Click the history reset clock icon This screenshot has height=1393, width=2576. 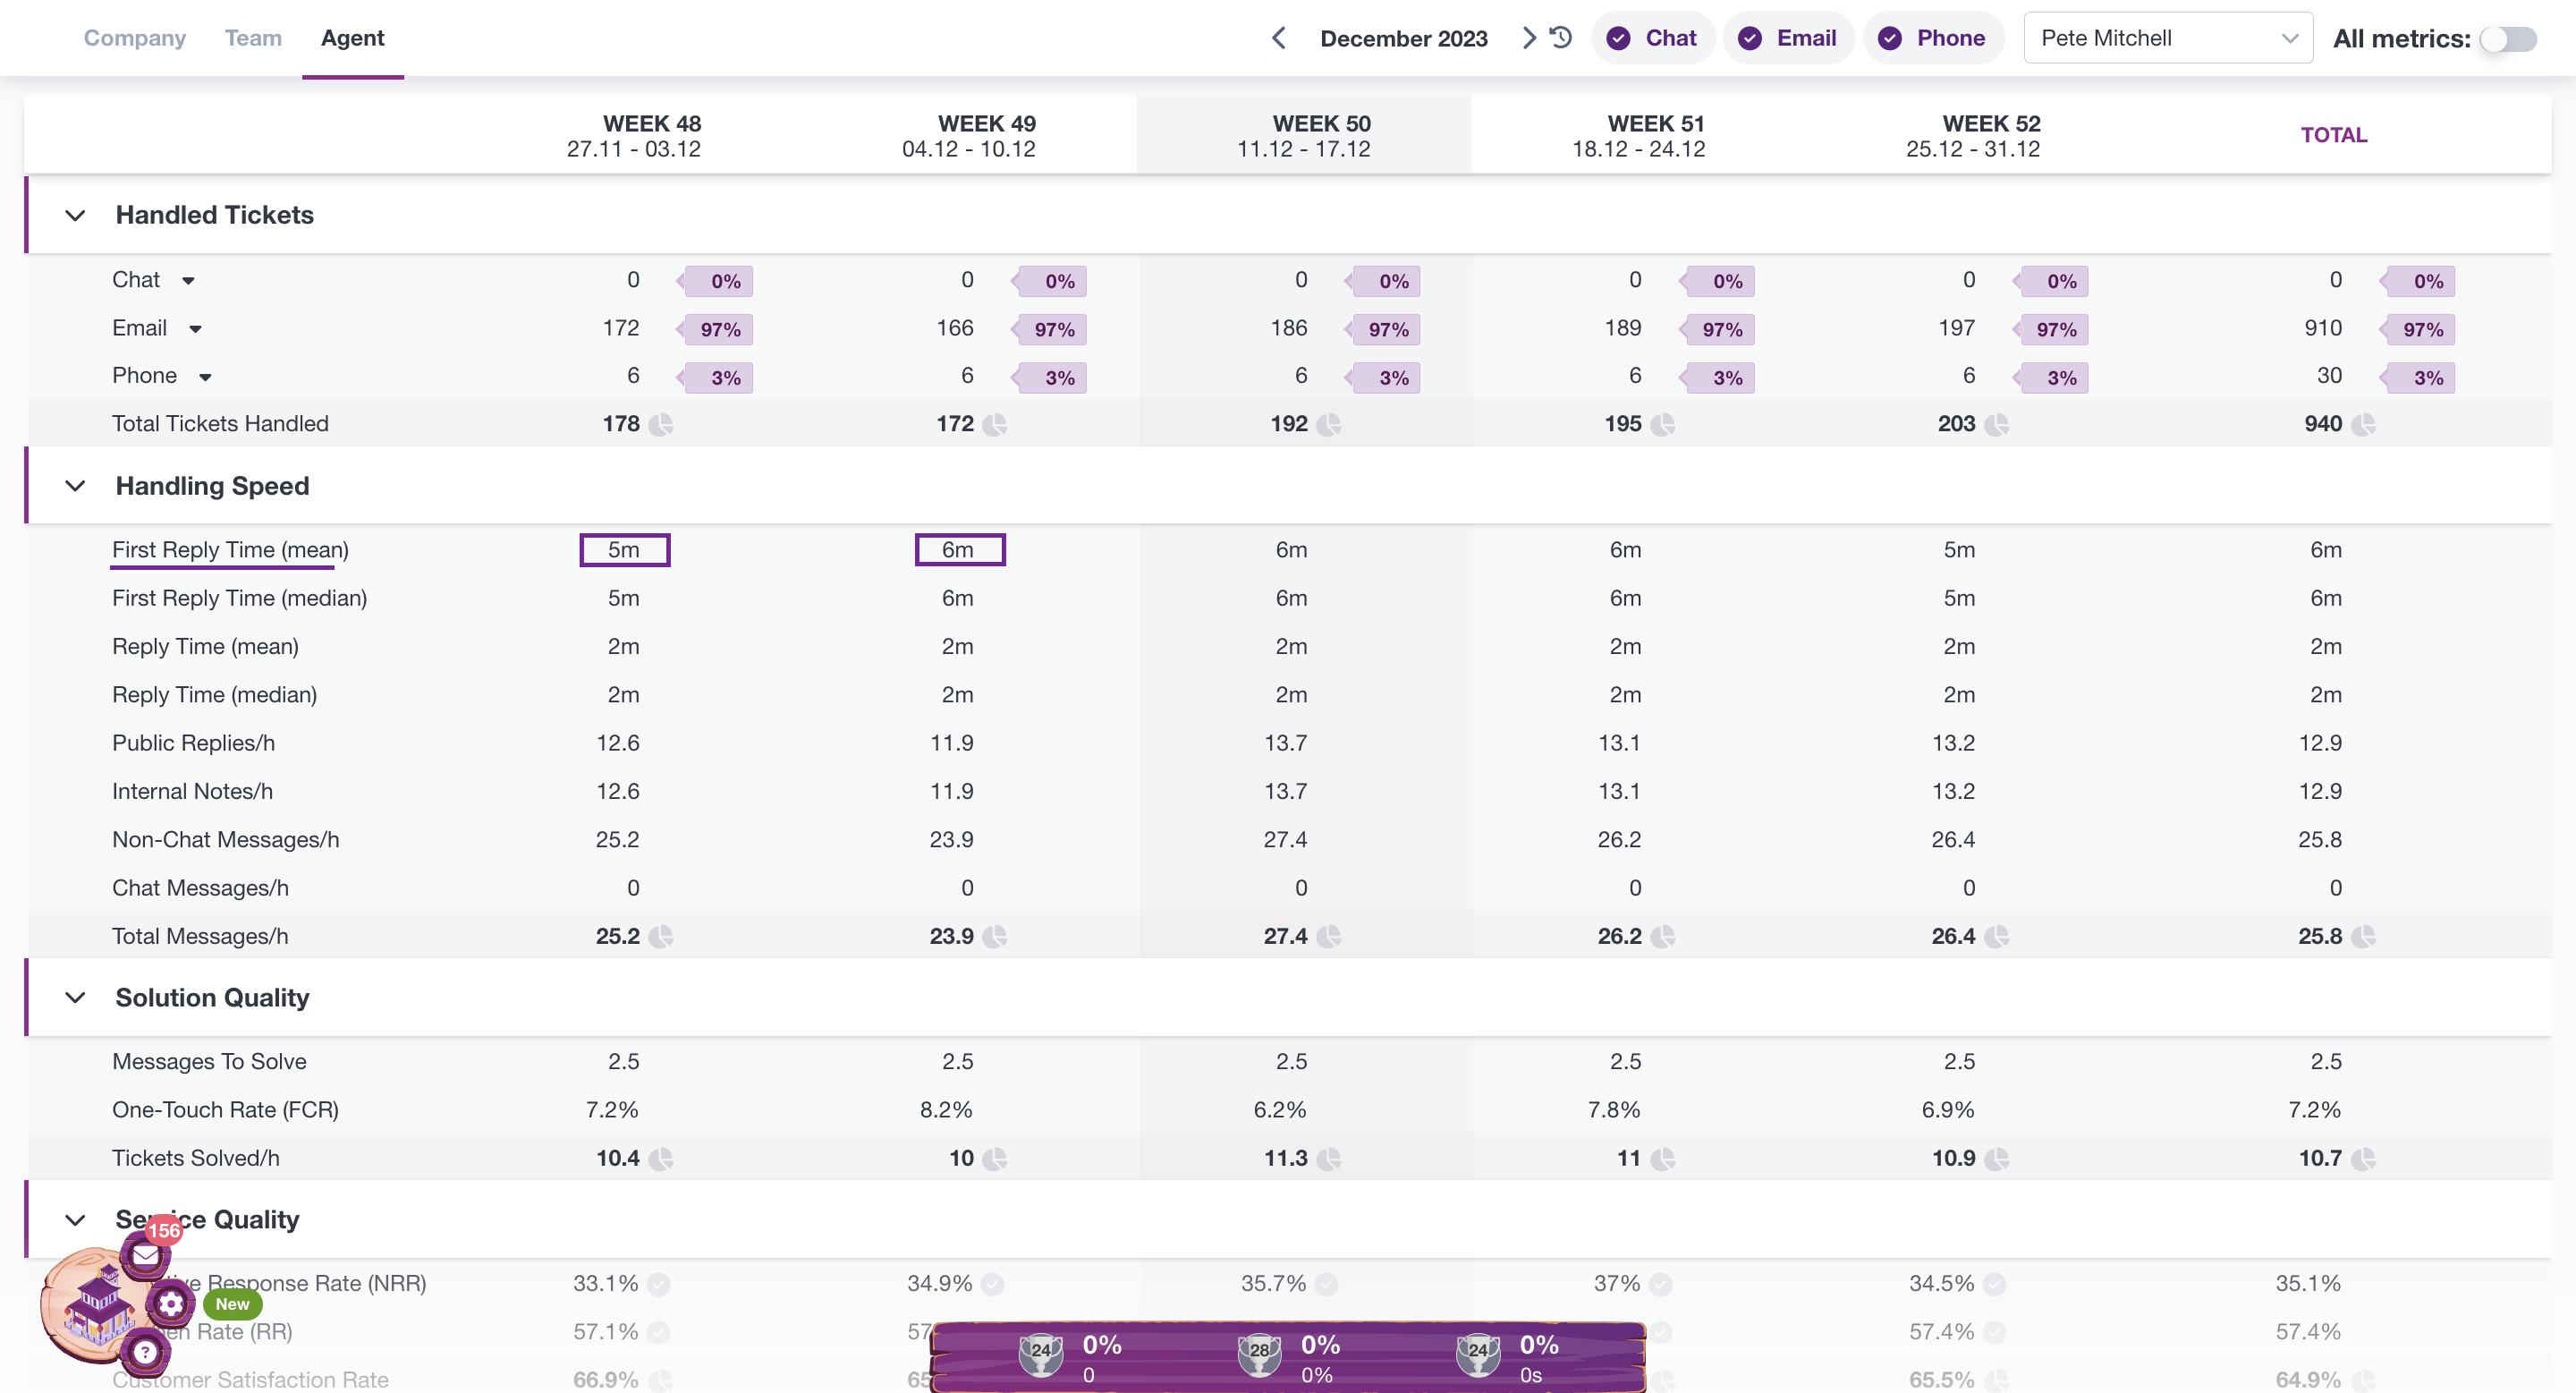[1561, 38]
